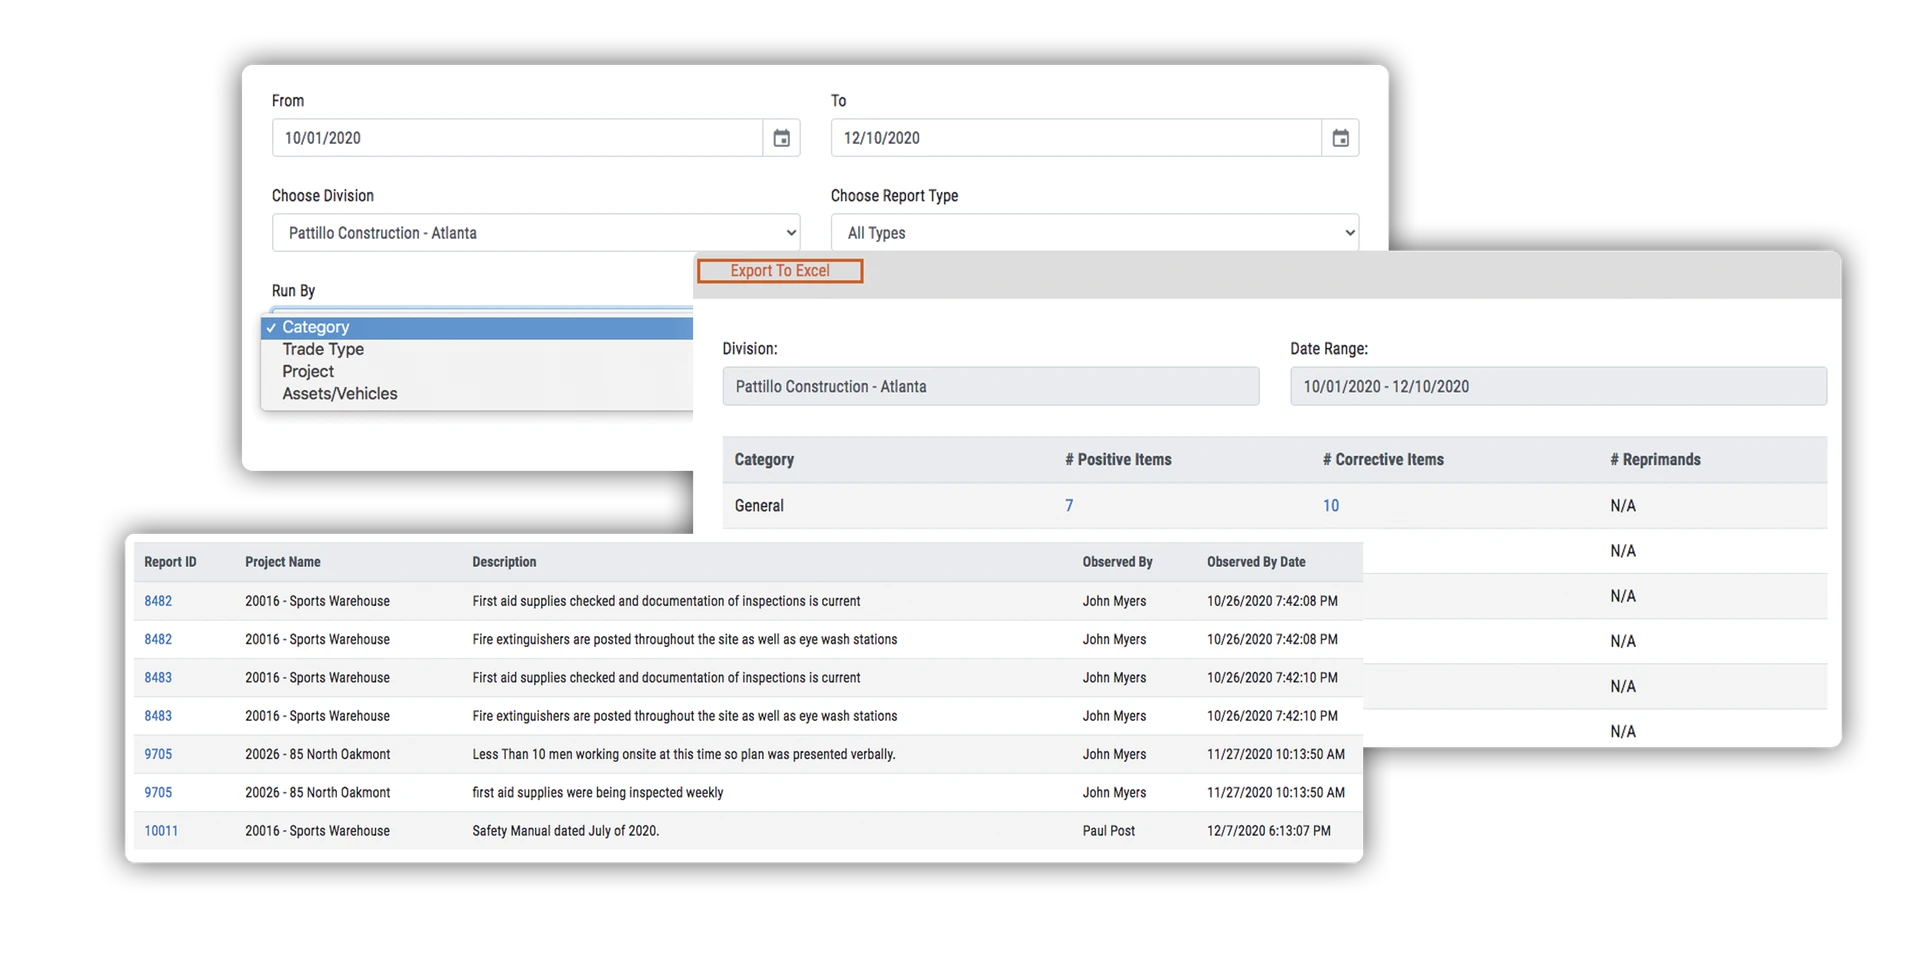Click the Description column header
Screen dimensions: 1920x960
coord(504,562)
